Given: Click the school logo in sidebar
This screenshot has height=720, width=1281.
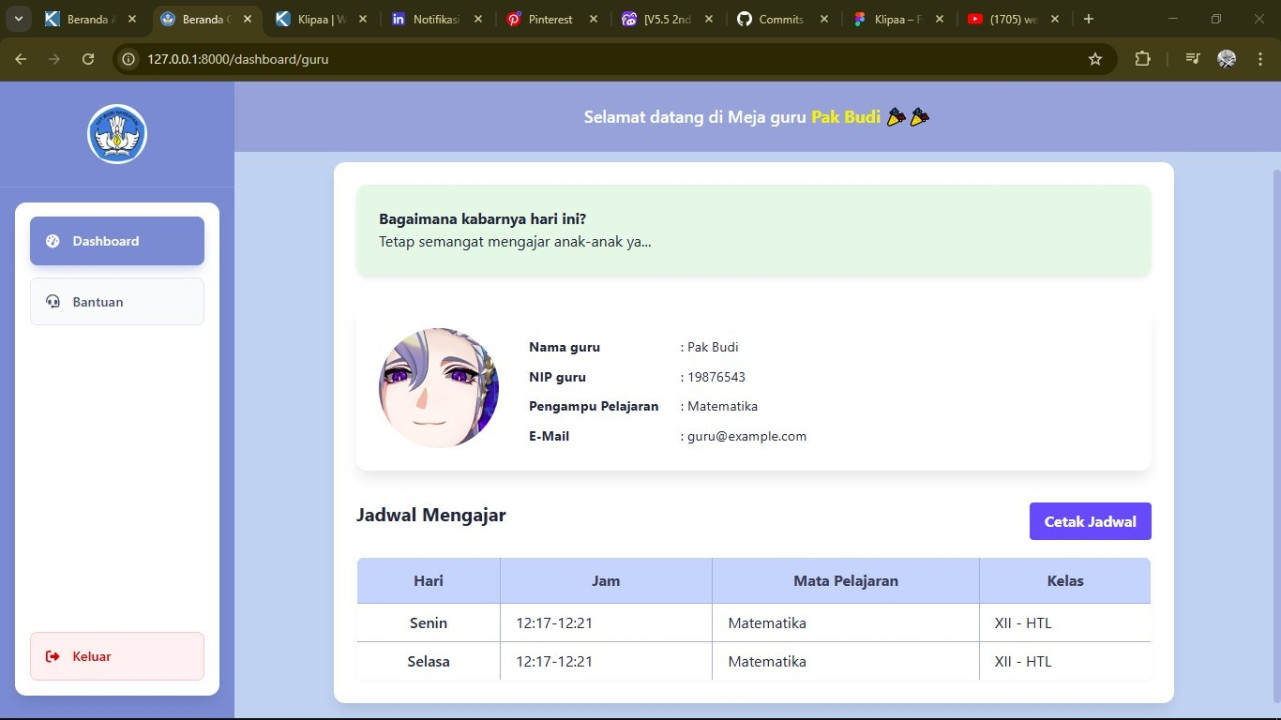Looking at the screenshot, I should (x=117, y=134).
